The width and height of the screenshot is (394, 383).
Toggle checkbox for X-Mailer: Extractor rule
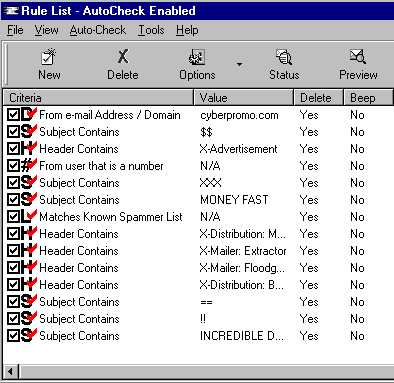click(x=13, y=251)
